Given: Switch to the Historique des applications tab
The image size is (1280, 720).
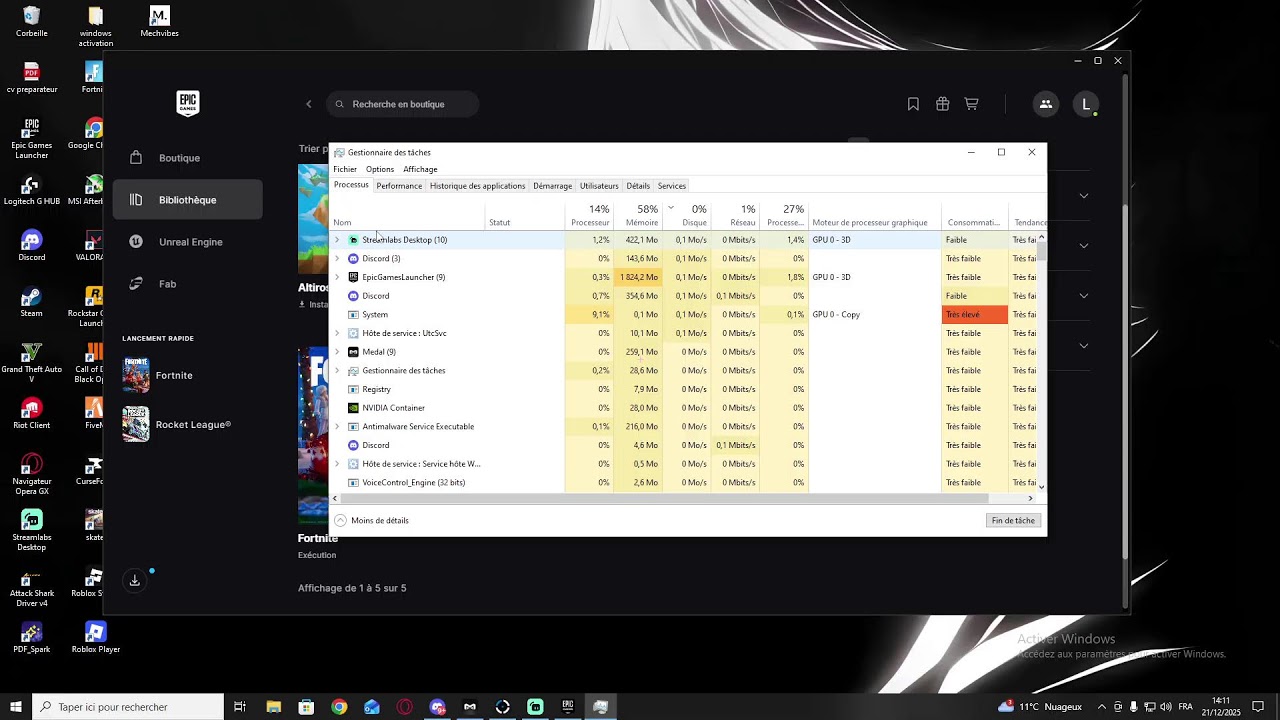Looking at the screenshot, I should coord(477,186).
